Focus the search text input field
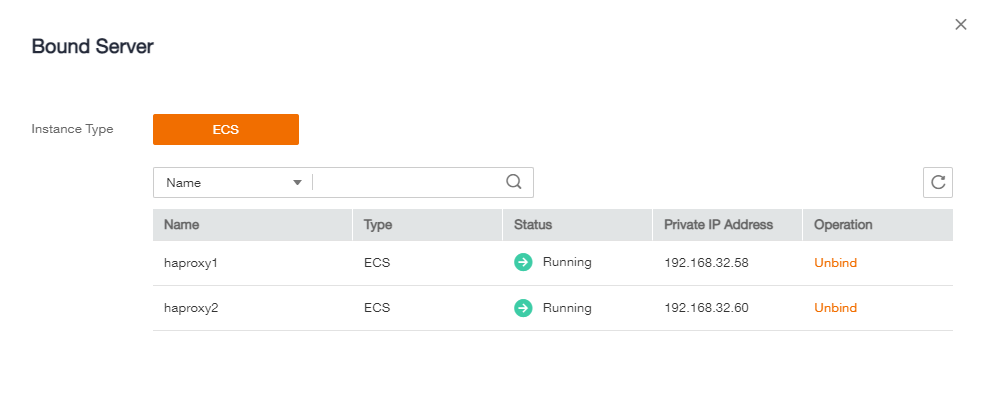The image size is (987, 397). pos(408,182)
